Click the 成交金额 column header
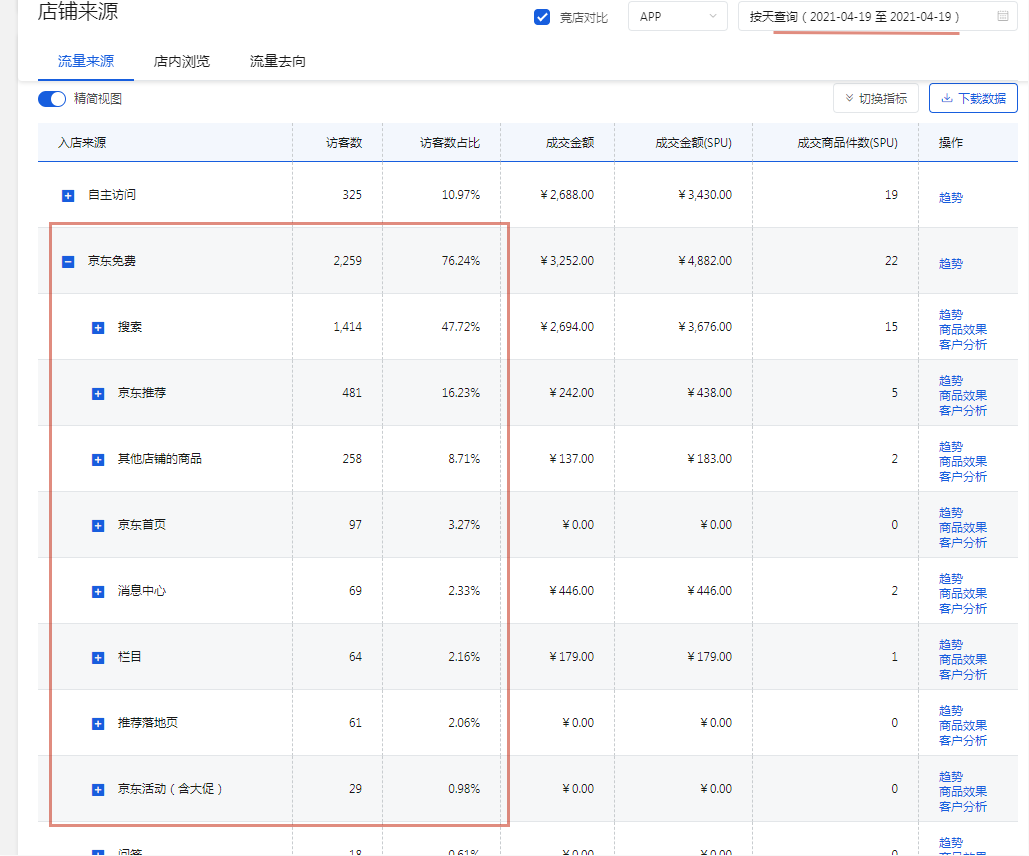This screenshot has width=1029, height=856. 570,142
